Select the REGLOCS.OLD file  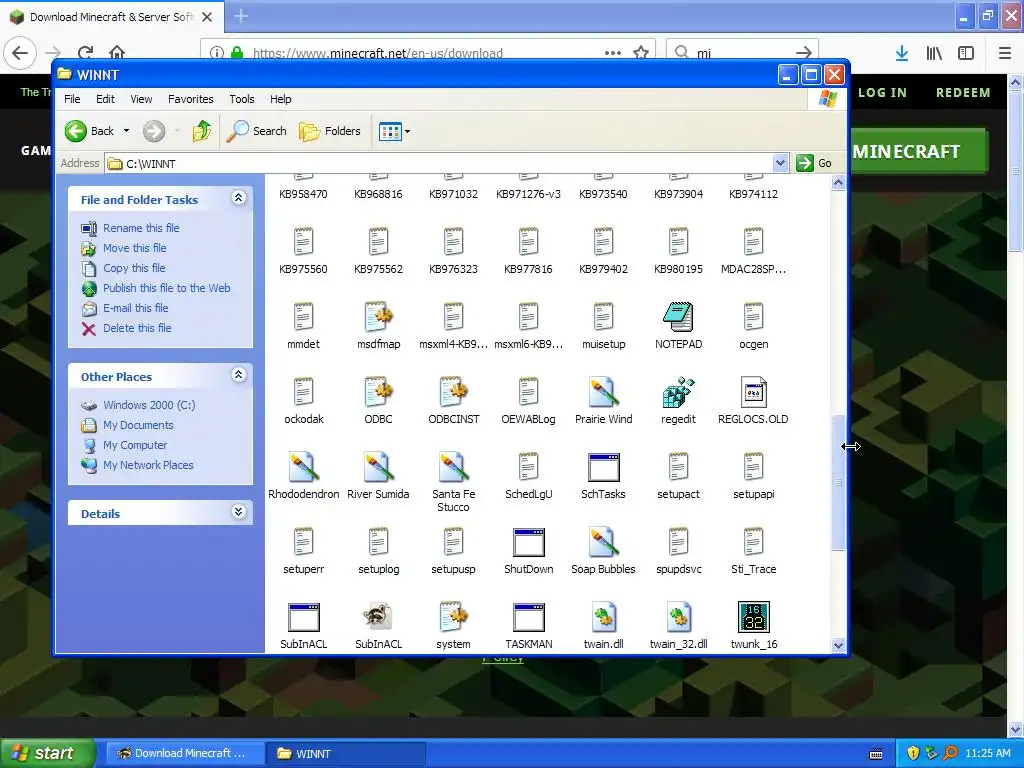click(x=753, y=392)
